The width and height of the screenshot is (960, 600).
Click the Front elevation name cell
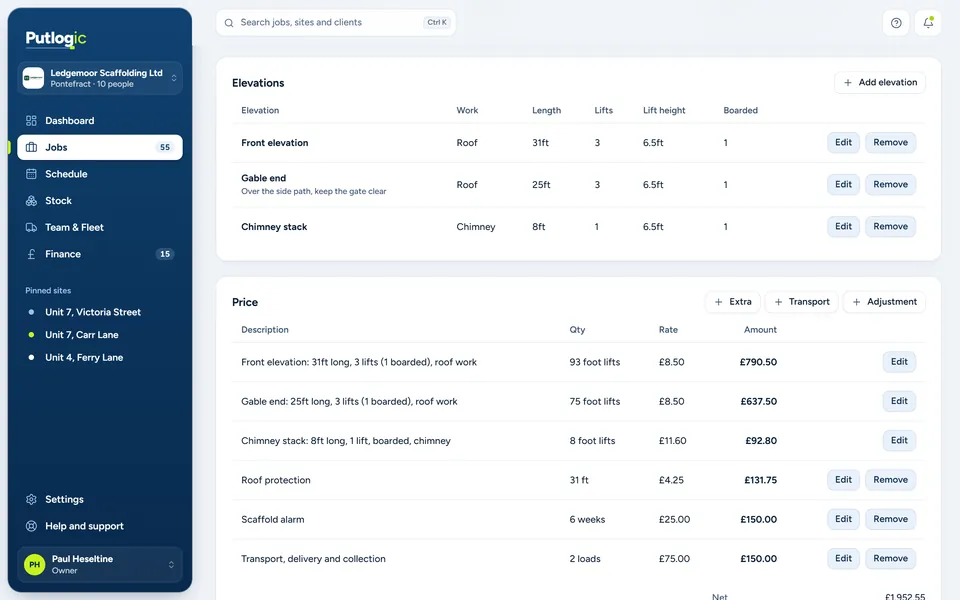point(274,143)
